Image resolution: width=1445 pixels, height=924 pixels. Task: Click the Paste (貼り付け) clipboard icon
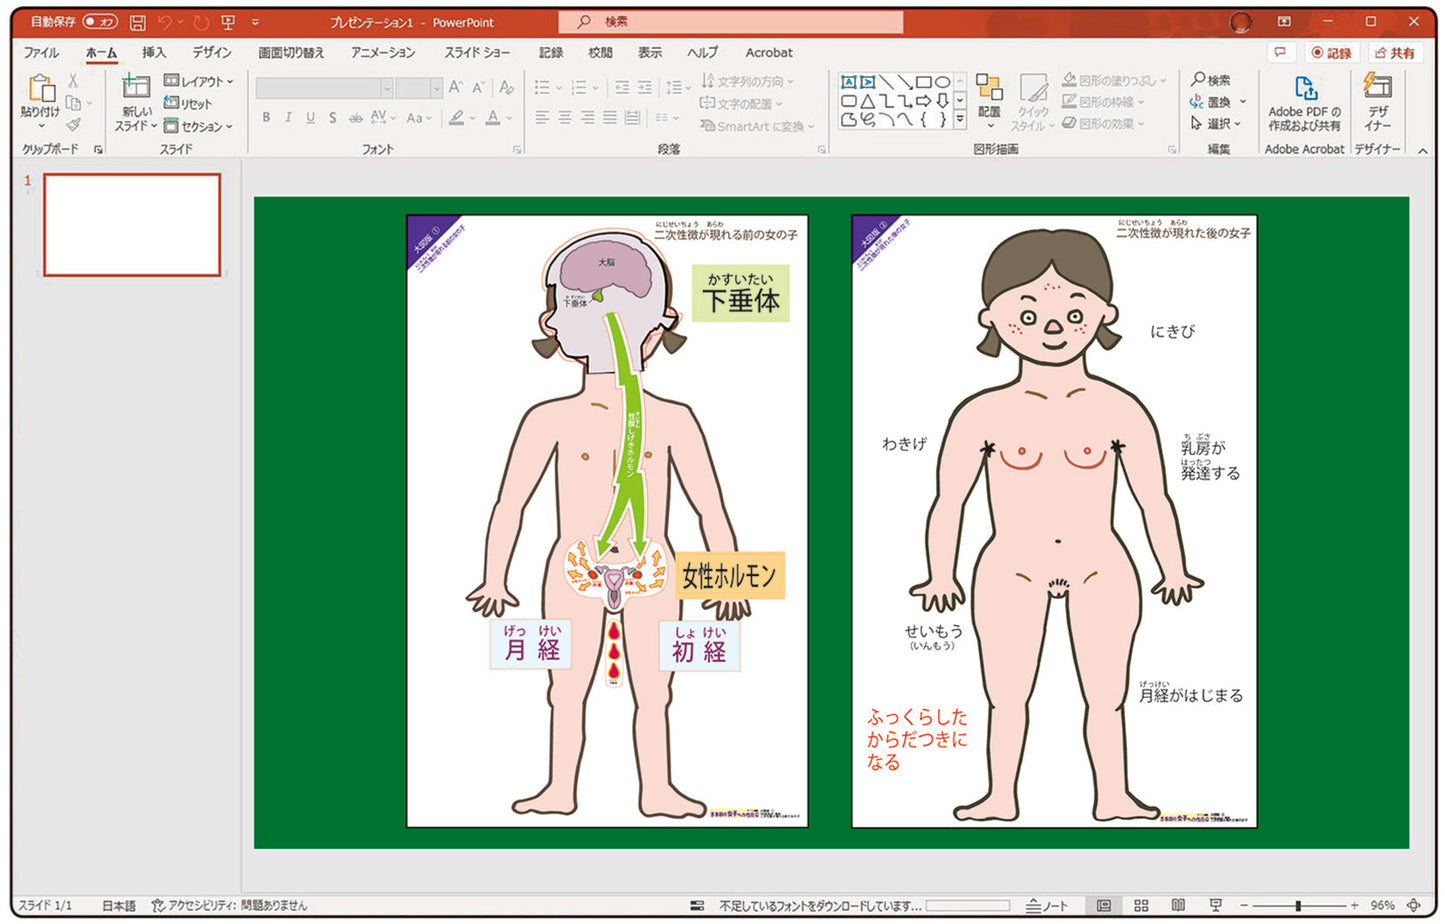(x=41, y=90)
